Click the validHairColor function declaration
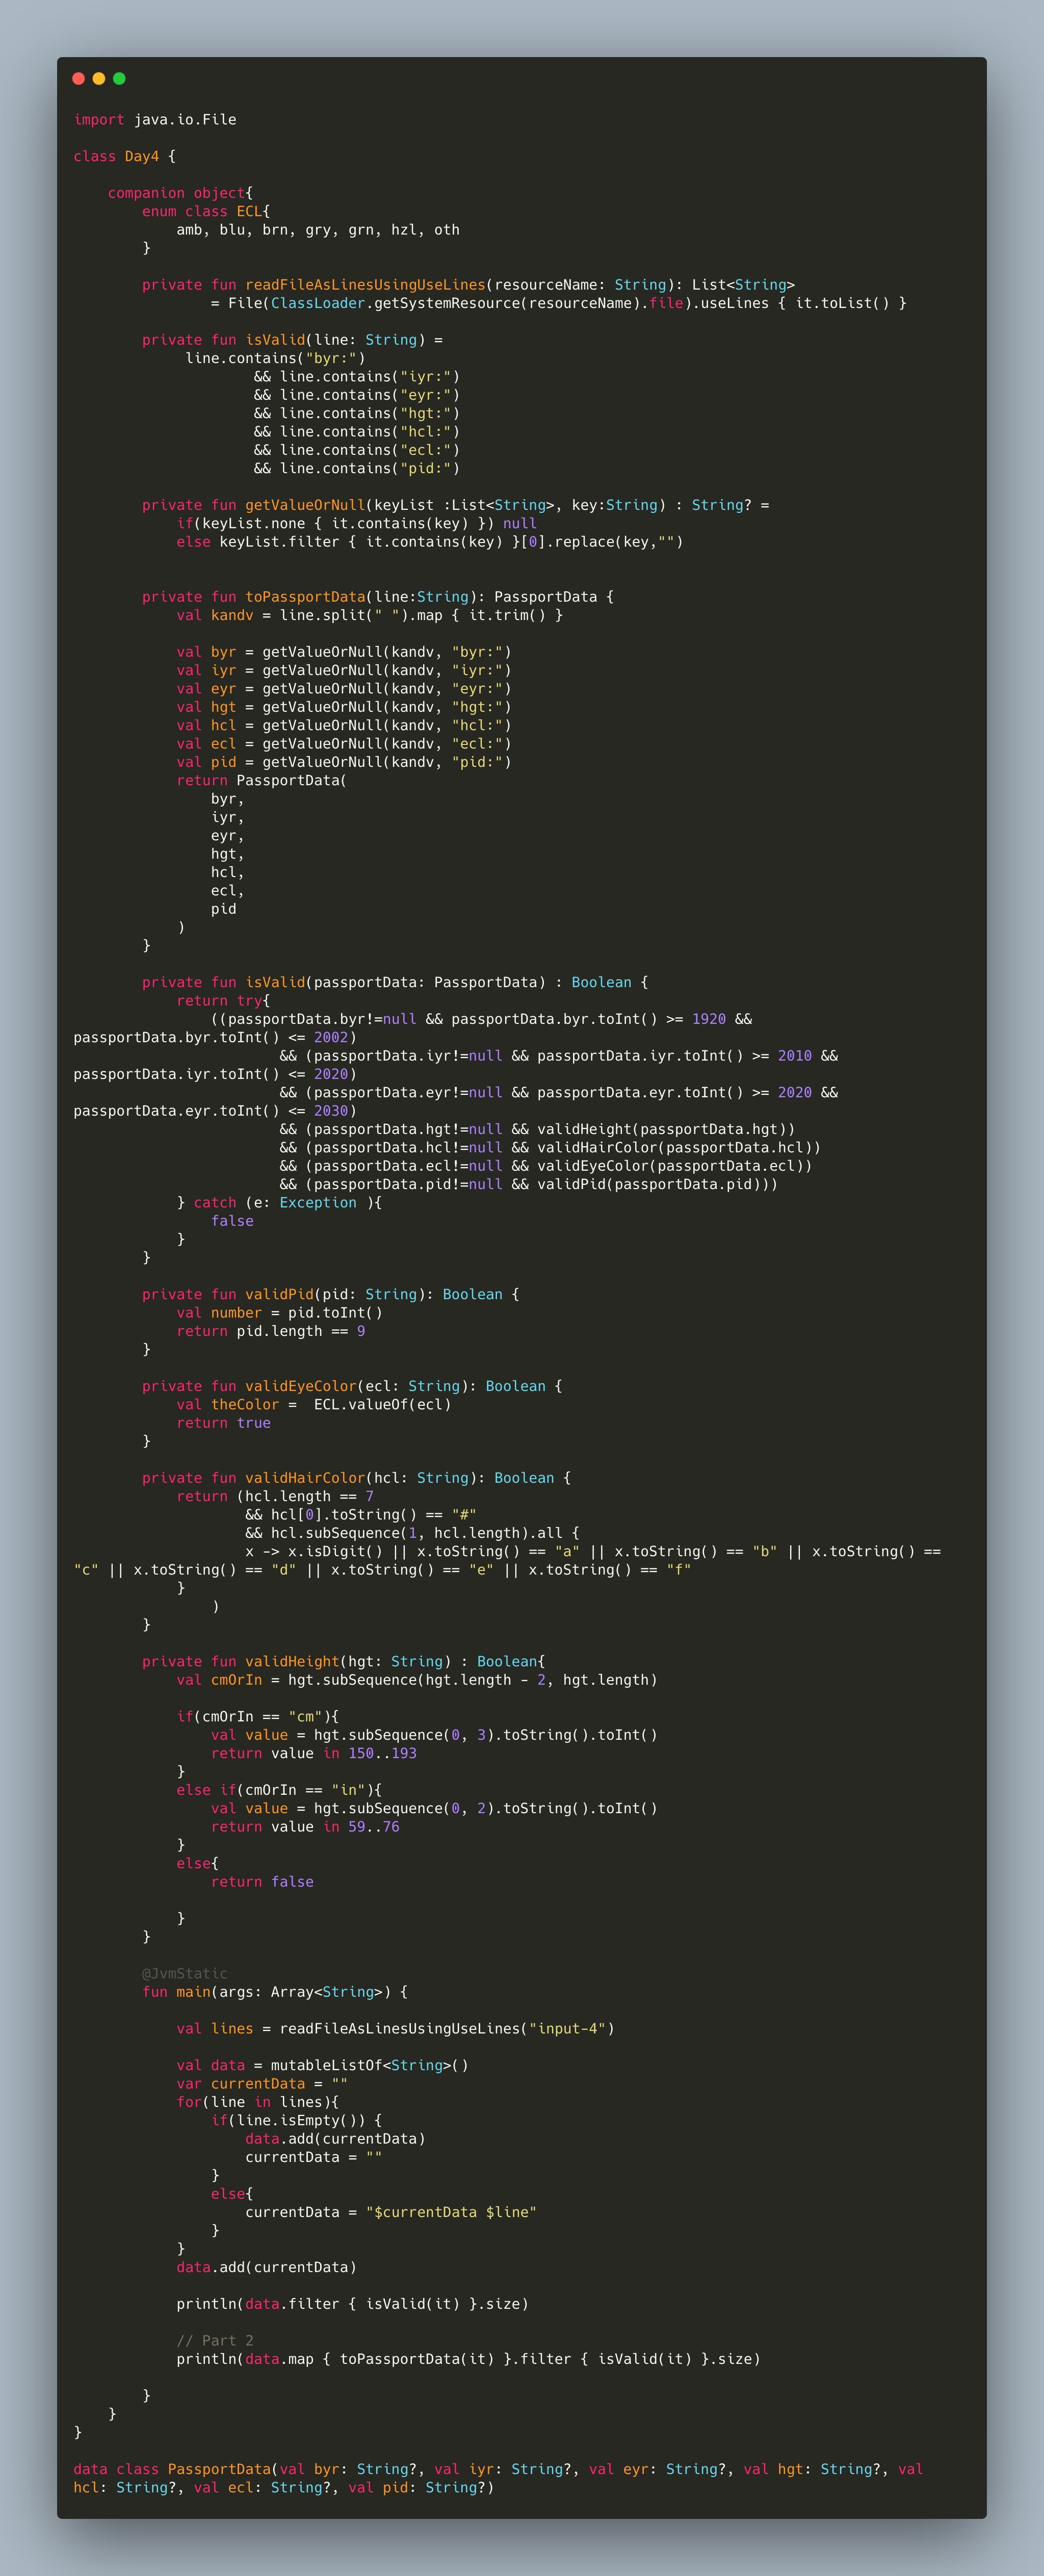 tap(357, 1478)
